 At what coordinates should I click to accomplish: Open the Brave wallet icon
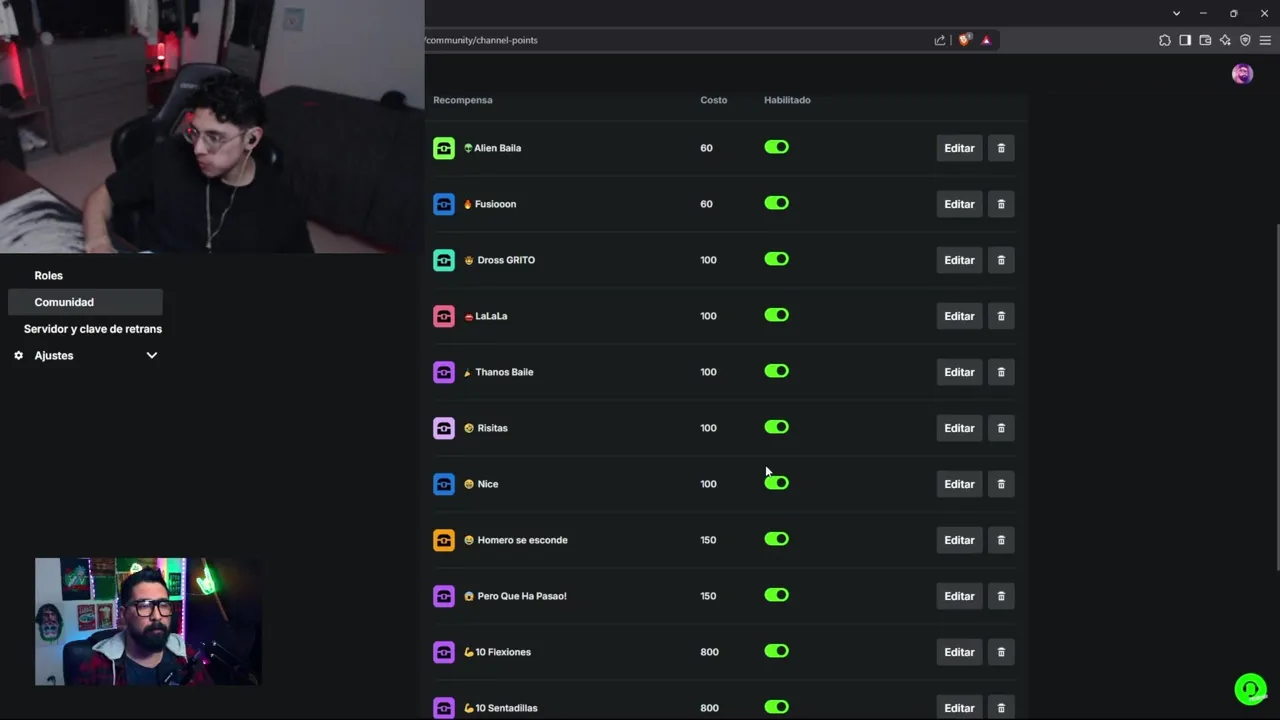[1205, 40]
